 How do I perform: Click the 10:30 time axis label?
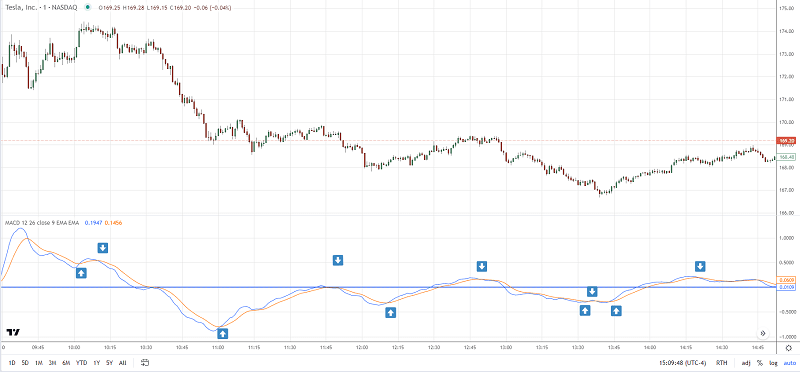(146, 348)
